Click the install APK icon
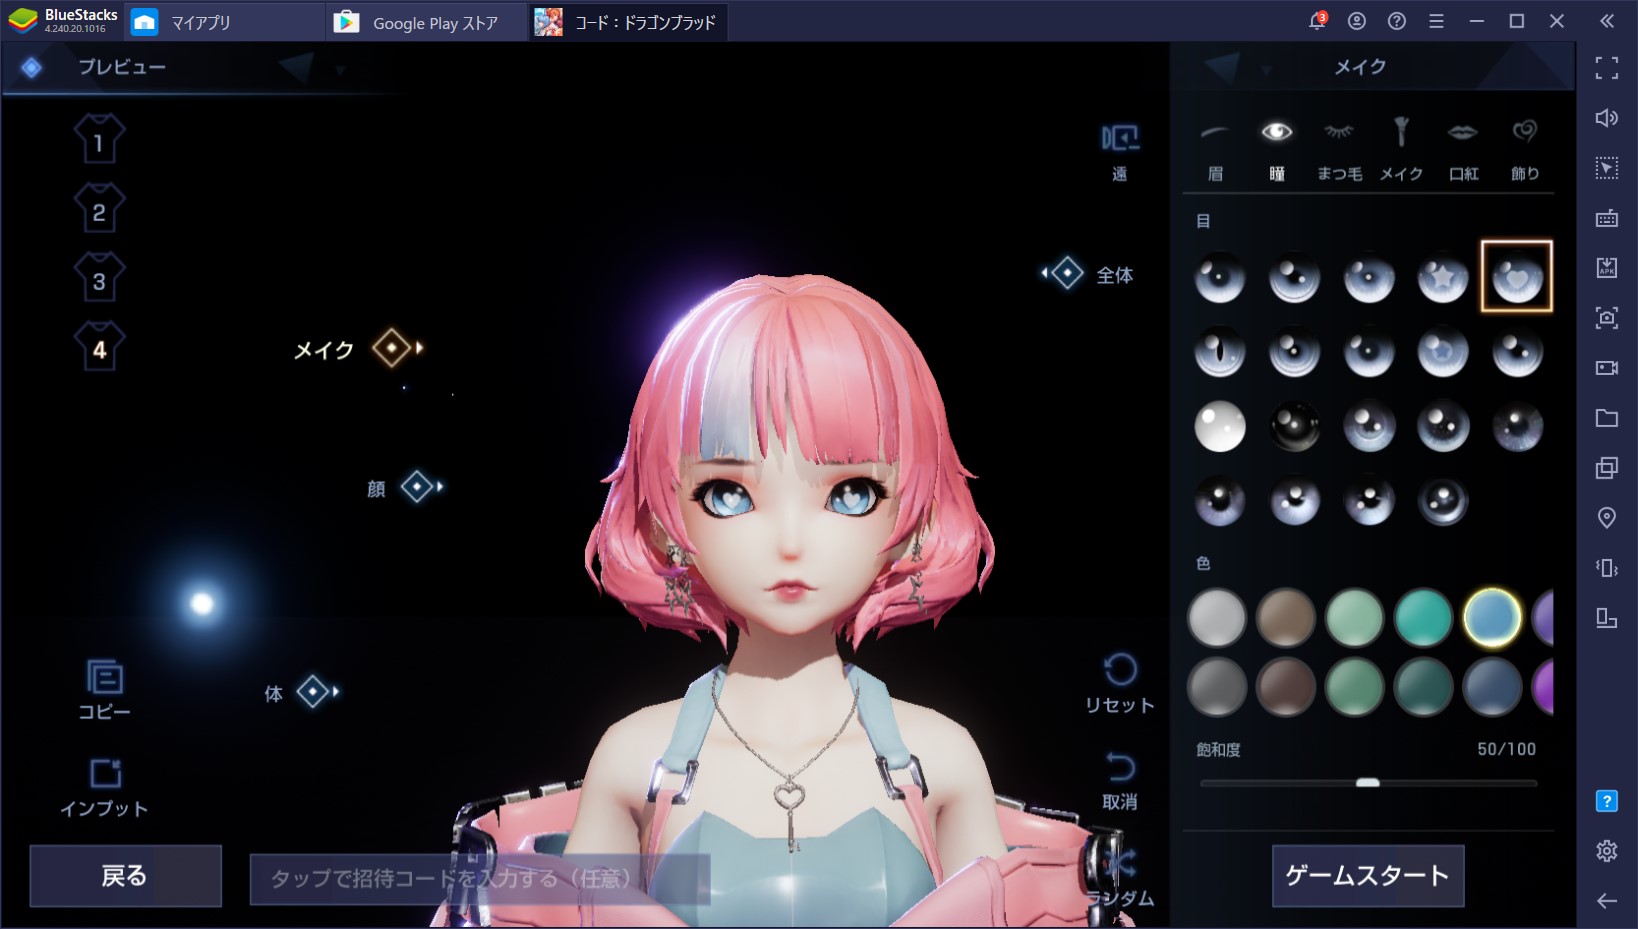The height and width of the screenshot is (929, 1638). 1607,268
